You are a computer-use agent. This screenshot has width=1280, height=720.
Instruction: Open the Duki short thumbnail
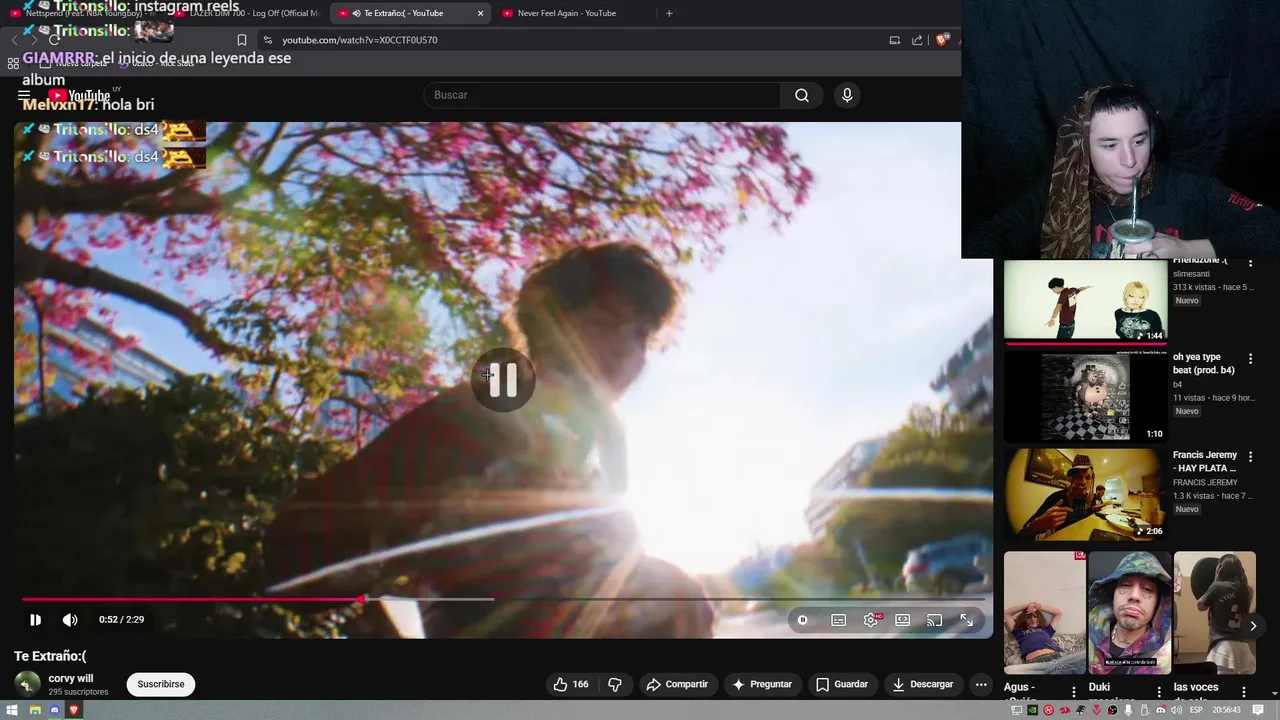[1130, 612]
